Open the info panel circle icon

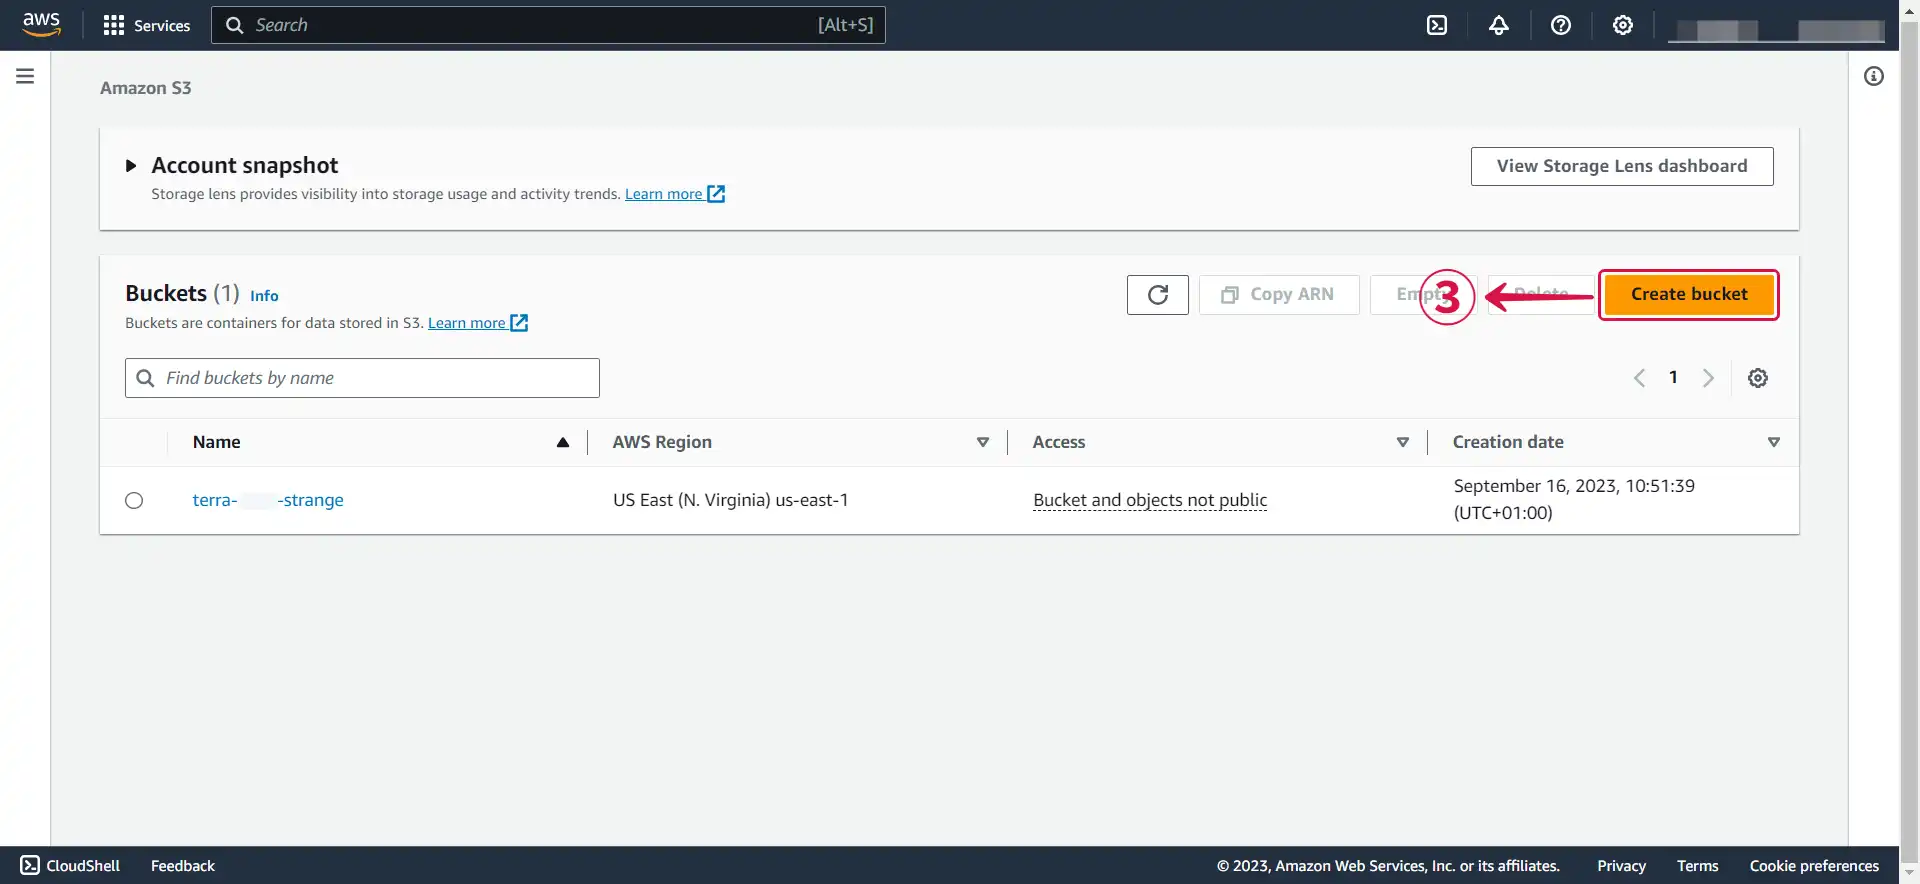point(1874,76)
